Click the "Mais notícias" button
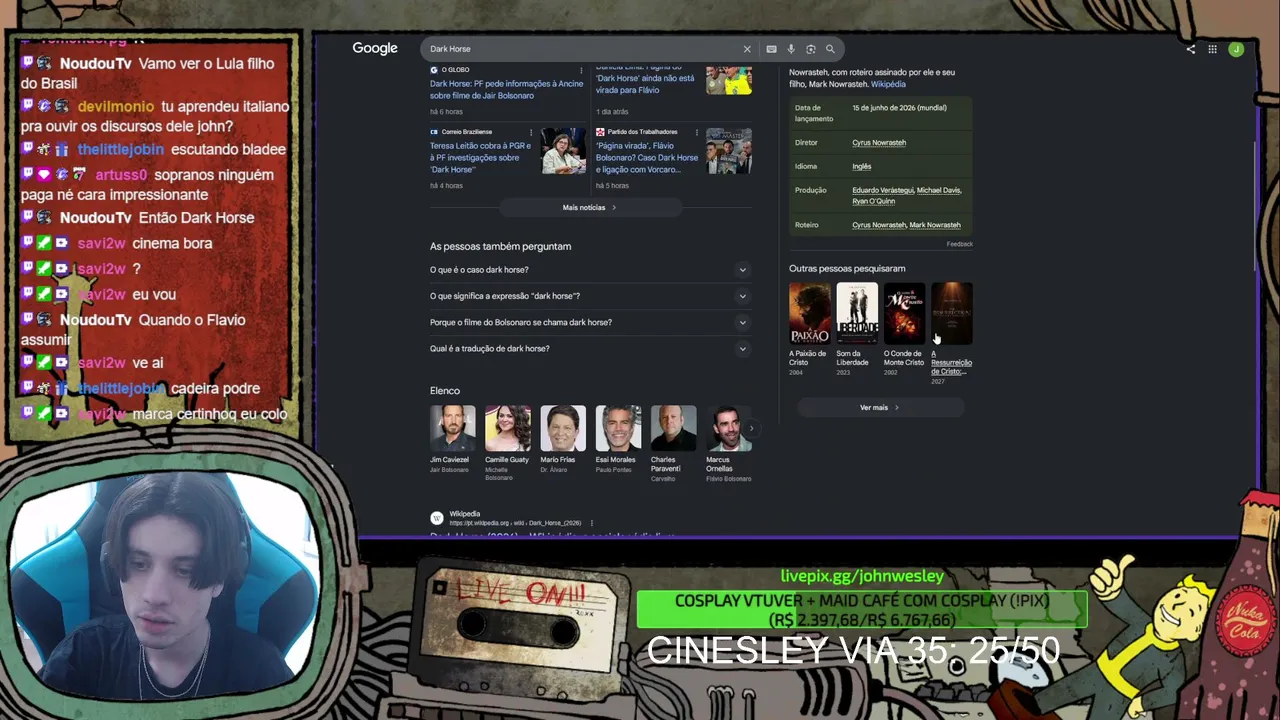This screenshot has height=720, width=1280. tap(590, 207)
